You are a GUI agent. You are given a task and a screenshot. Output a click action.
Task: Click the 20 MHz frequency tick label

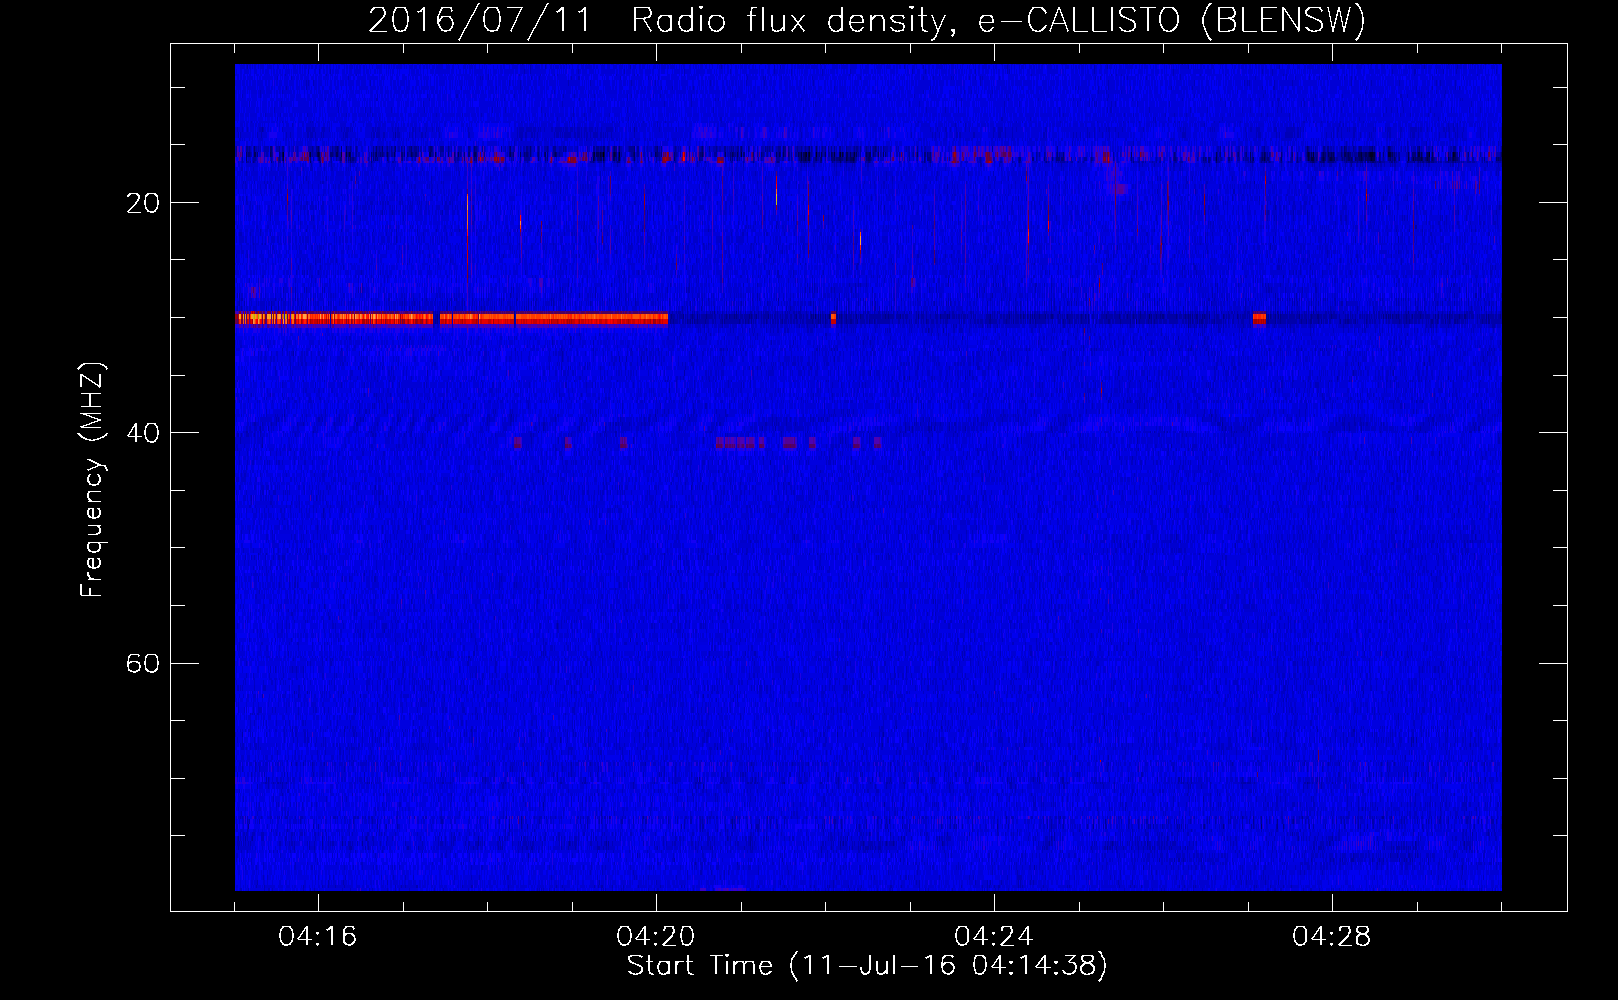(143, 203)
